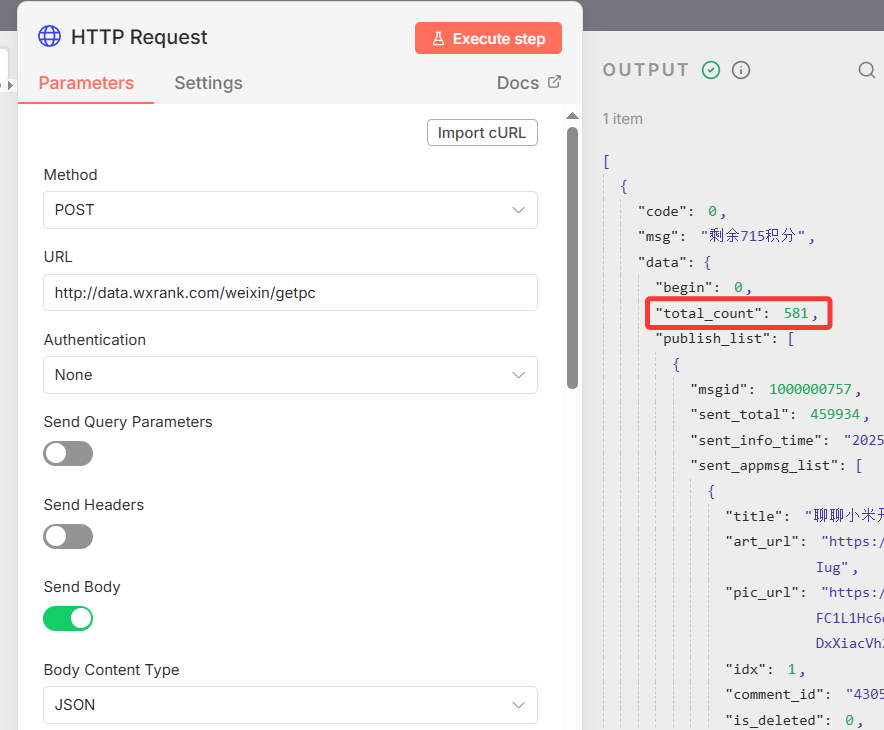Image resolution: width=884 pixels, height=730 pixels.
Task: Click the HTTP Request globe icon
Action: [49, 37]
